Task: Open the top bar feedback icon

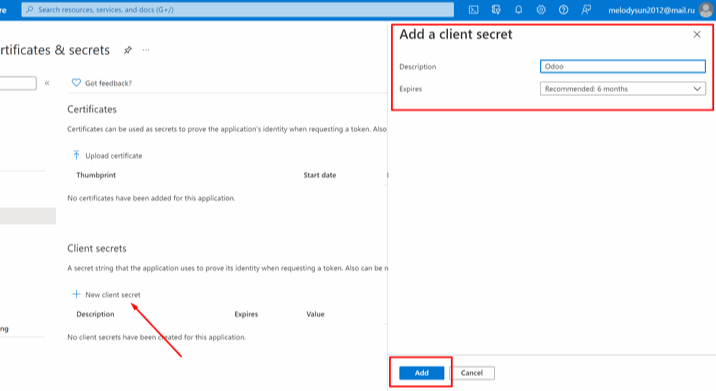Action: pyautogui.click(x=586, y=10)
